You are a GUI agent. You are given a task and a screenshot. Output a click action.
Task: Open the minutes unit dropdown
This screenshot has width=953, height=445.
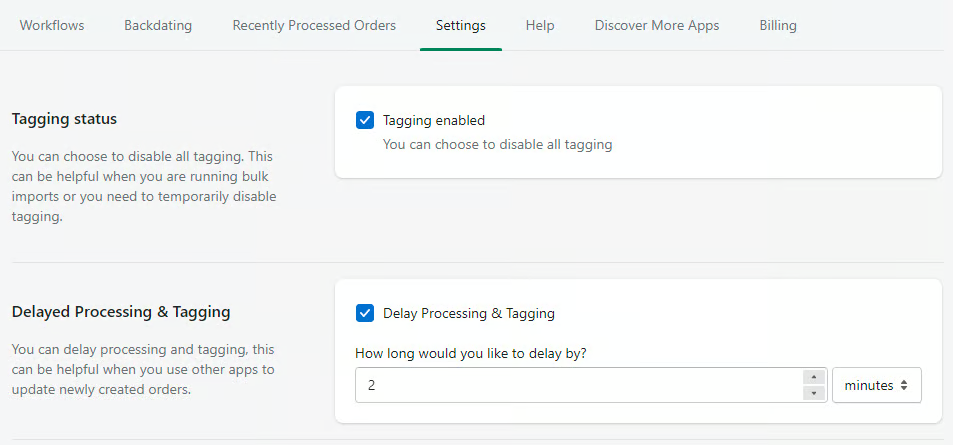coord(876,385)
